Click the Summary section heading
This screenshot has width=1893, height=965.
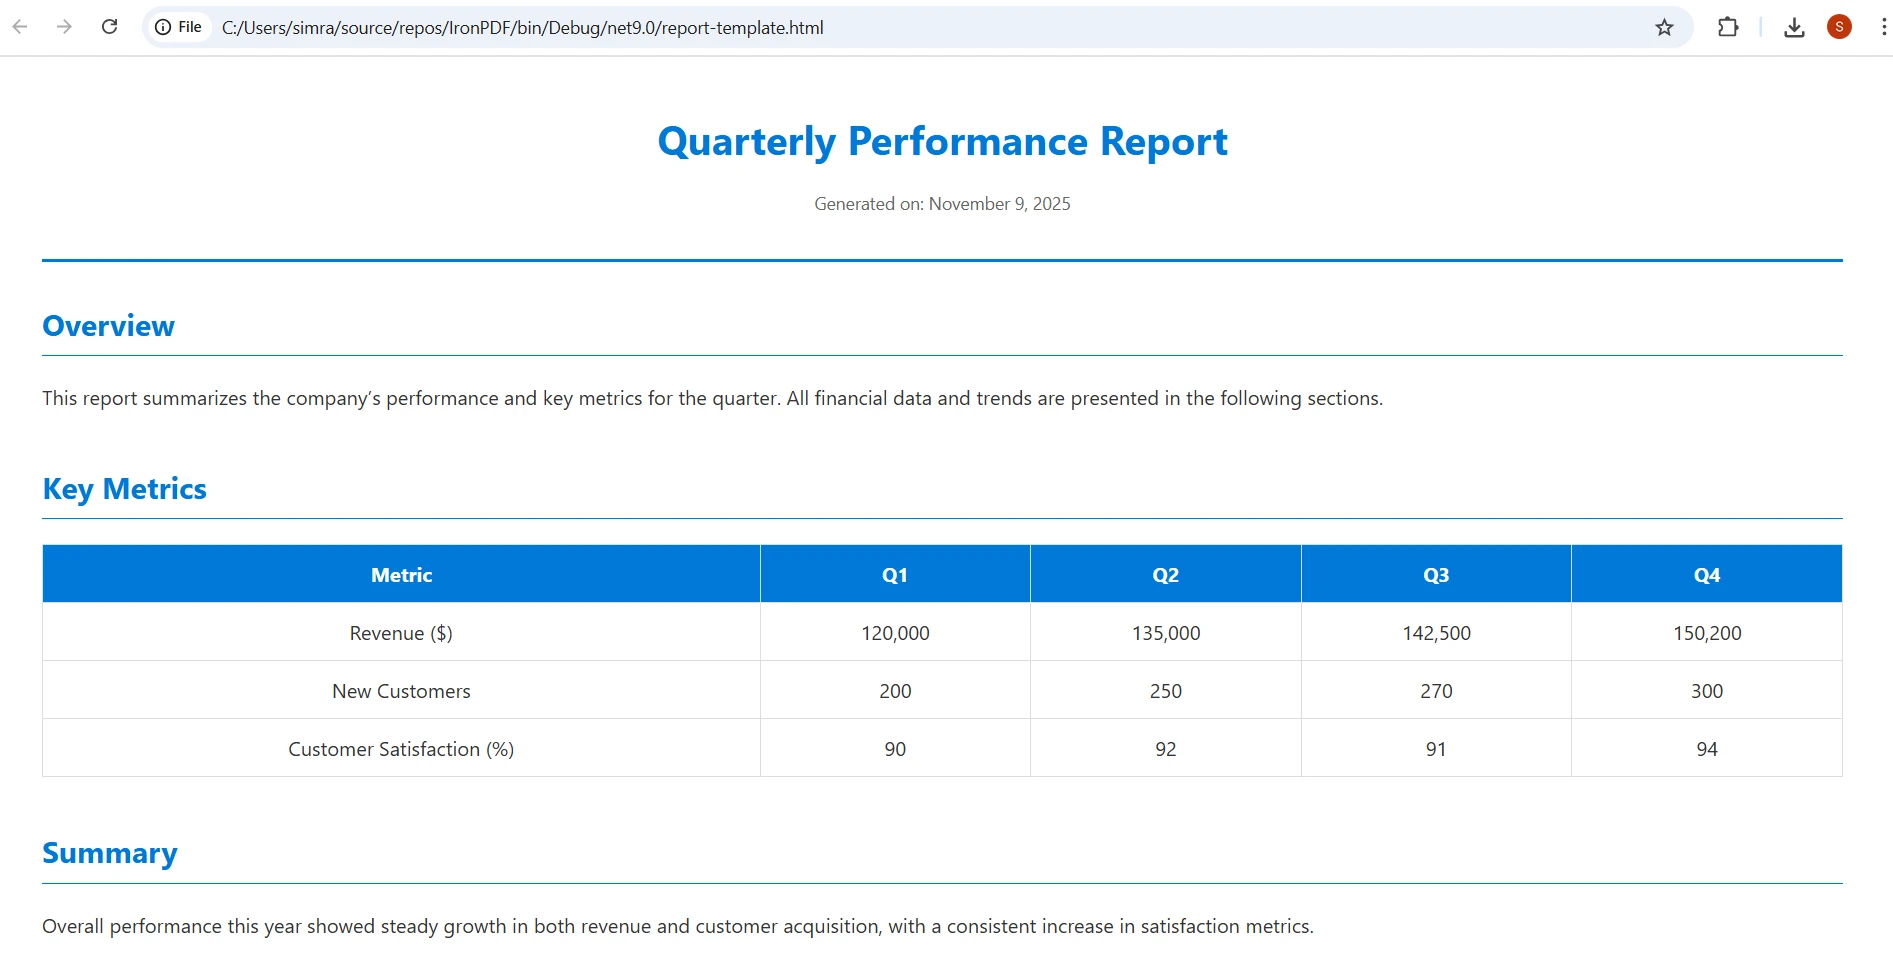[110, 853]
